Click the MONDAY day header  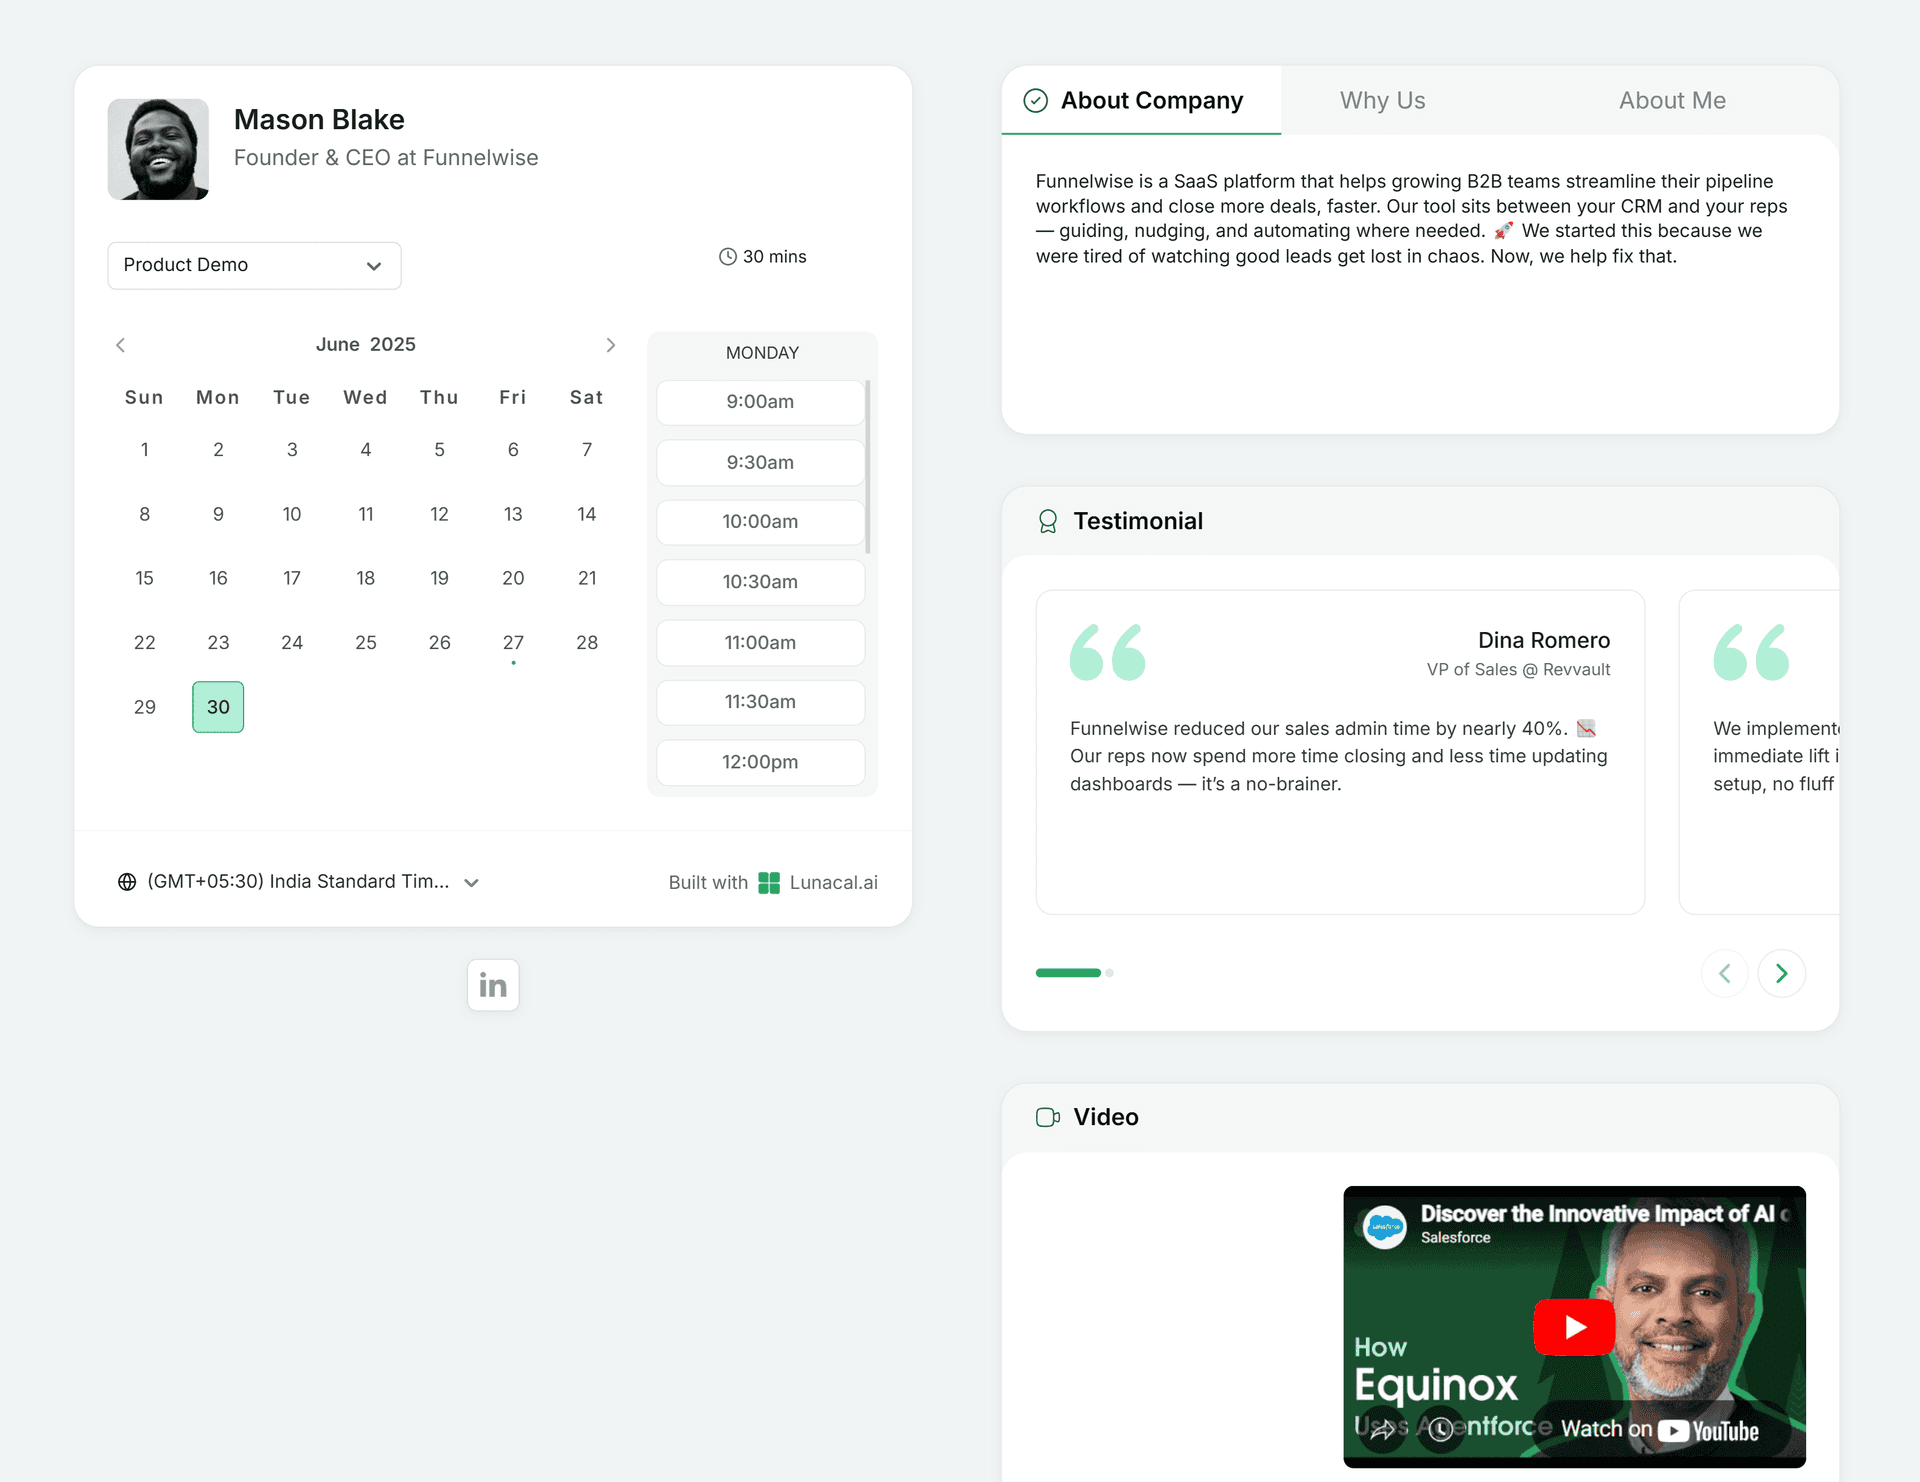coord(762,353)
